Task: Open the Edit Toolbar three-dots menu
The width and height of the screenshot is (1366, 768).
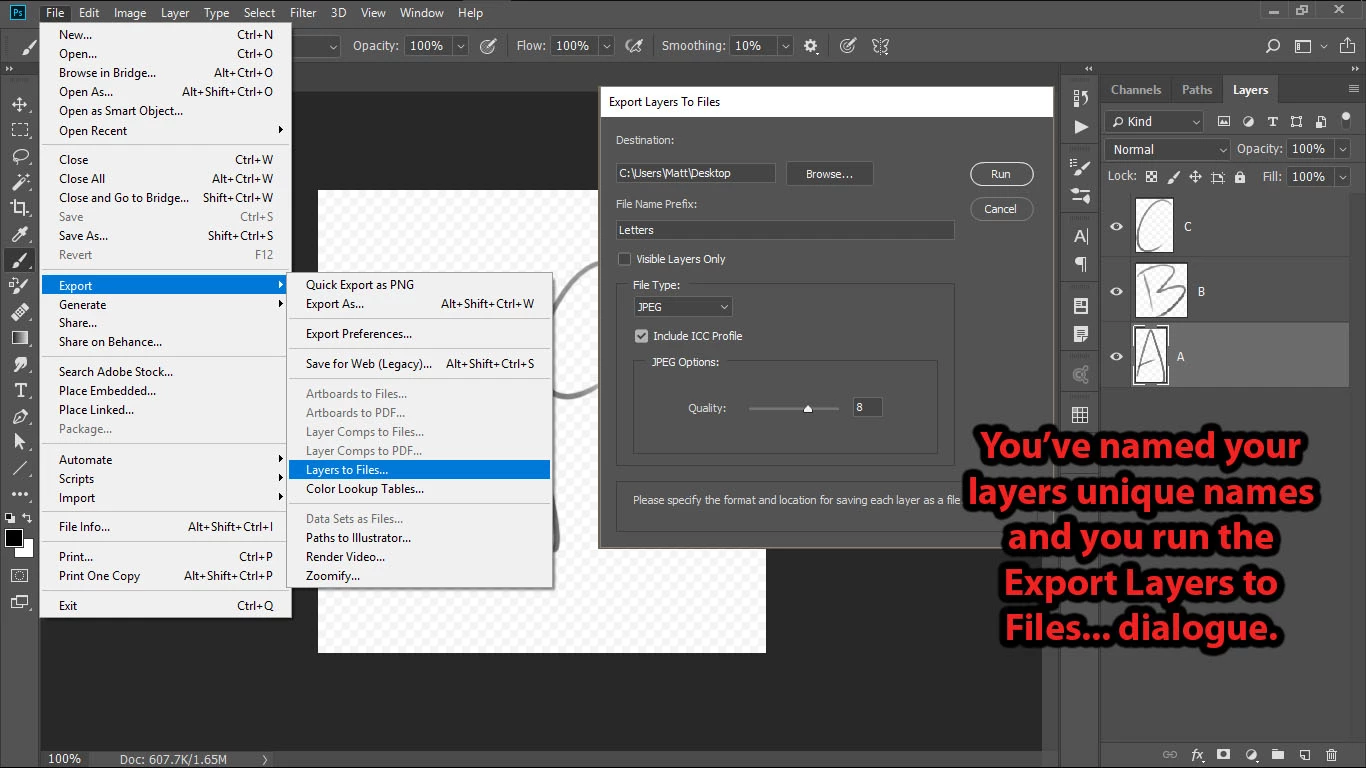Action: (x=19, y=494)
